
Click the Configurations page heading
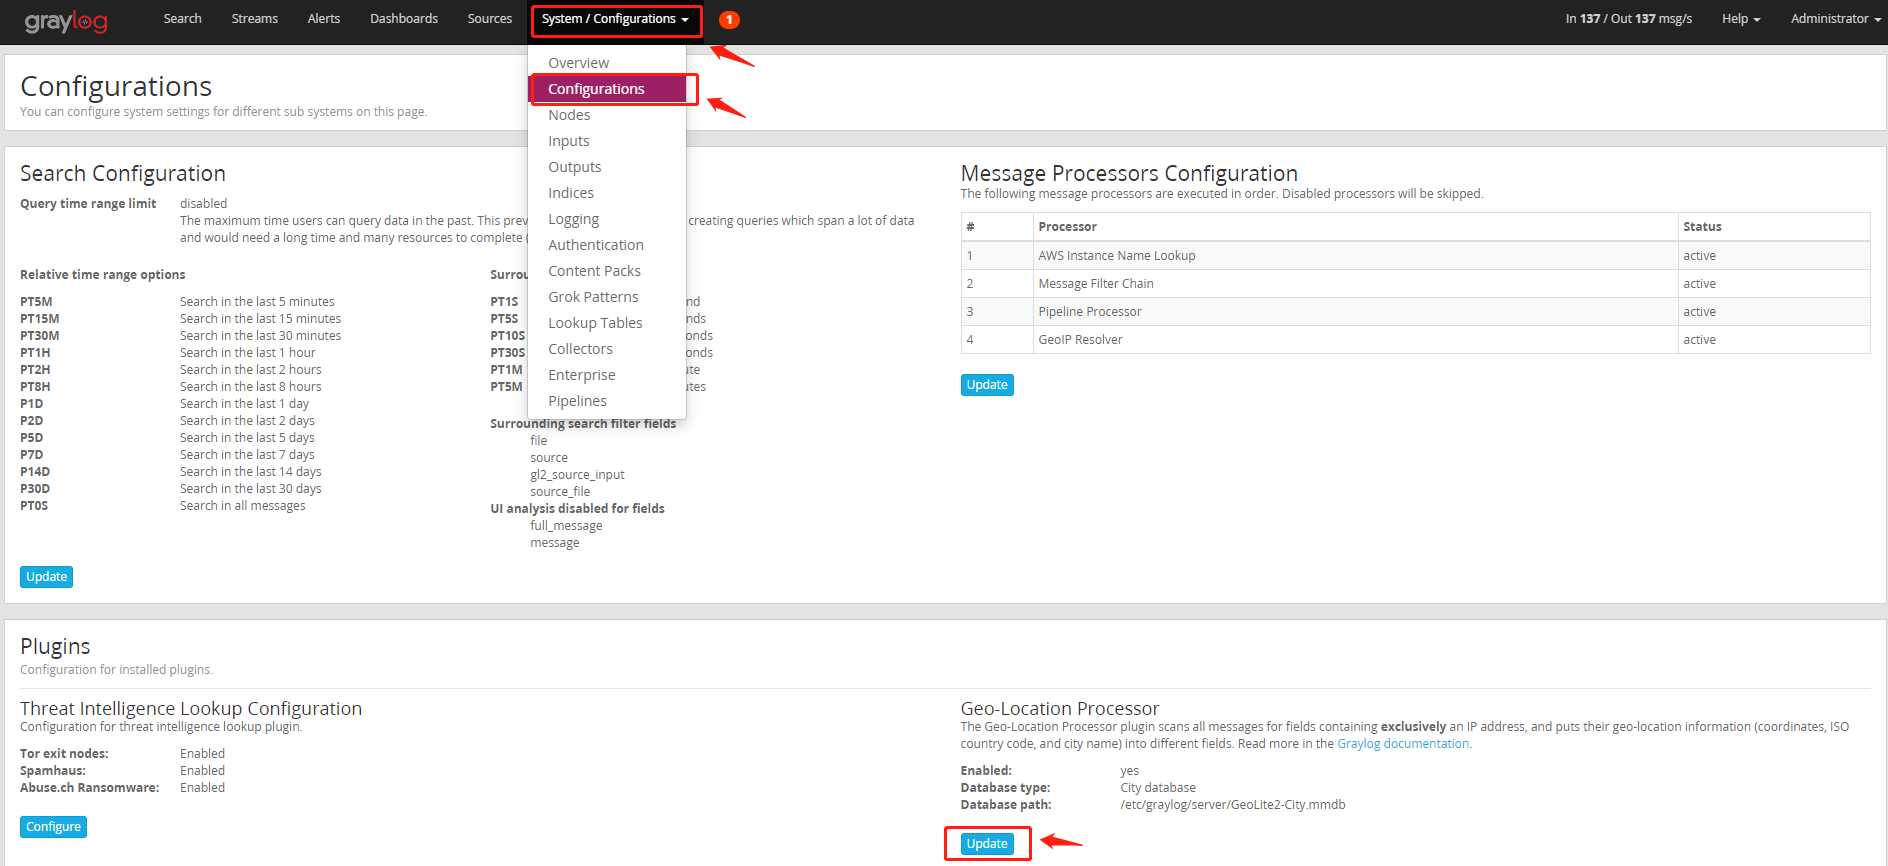(116, 86)
